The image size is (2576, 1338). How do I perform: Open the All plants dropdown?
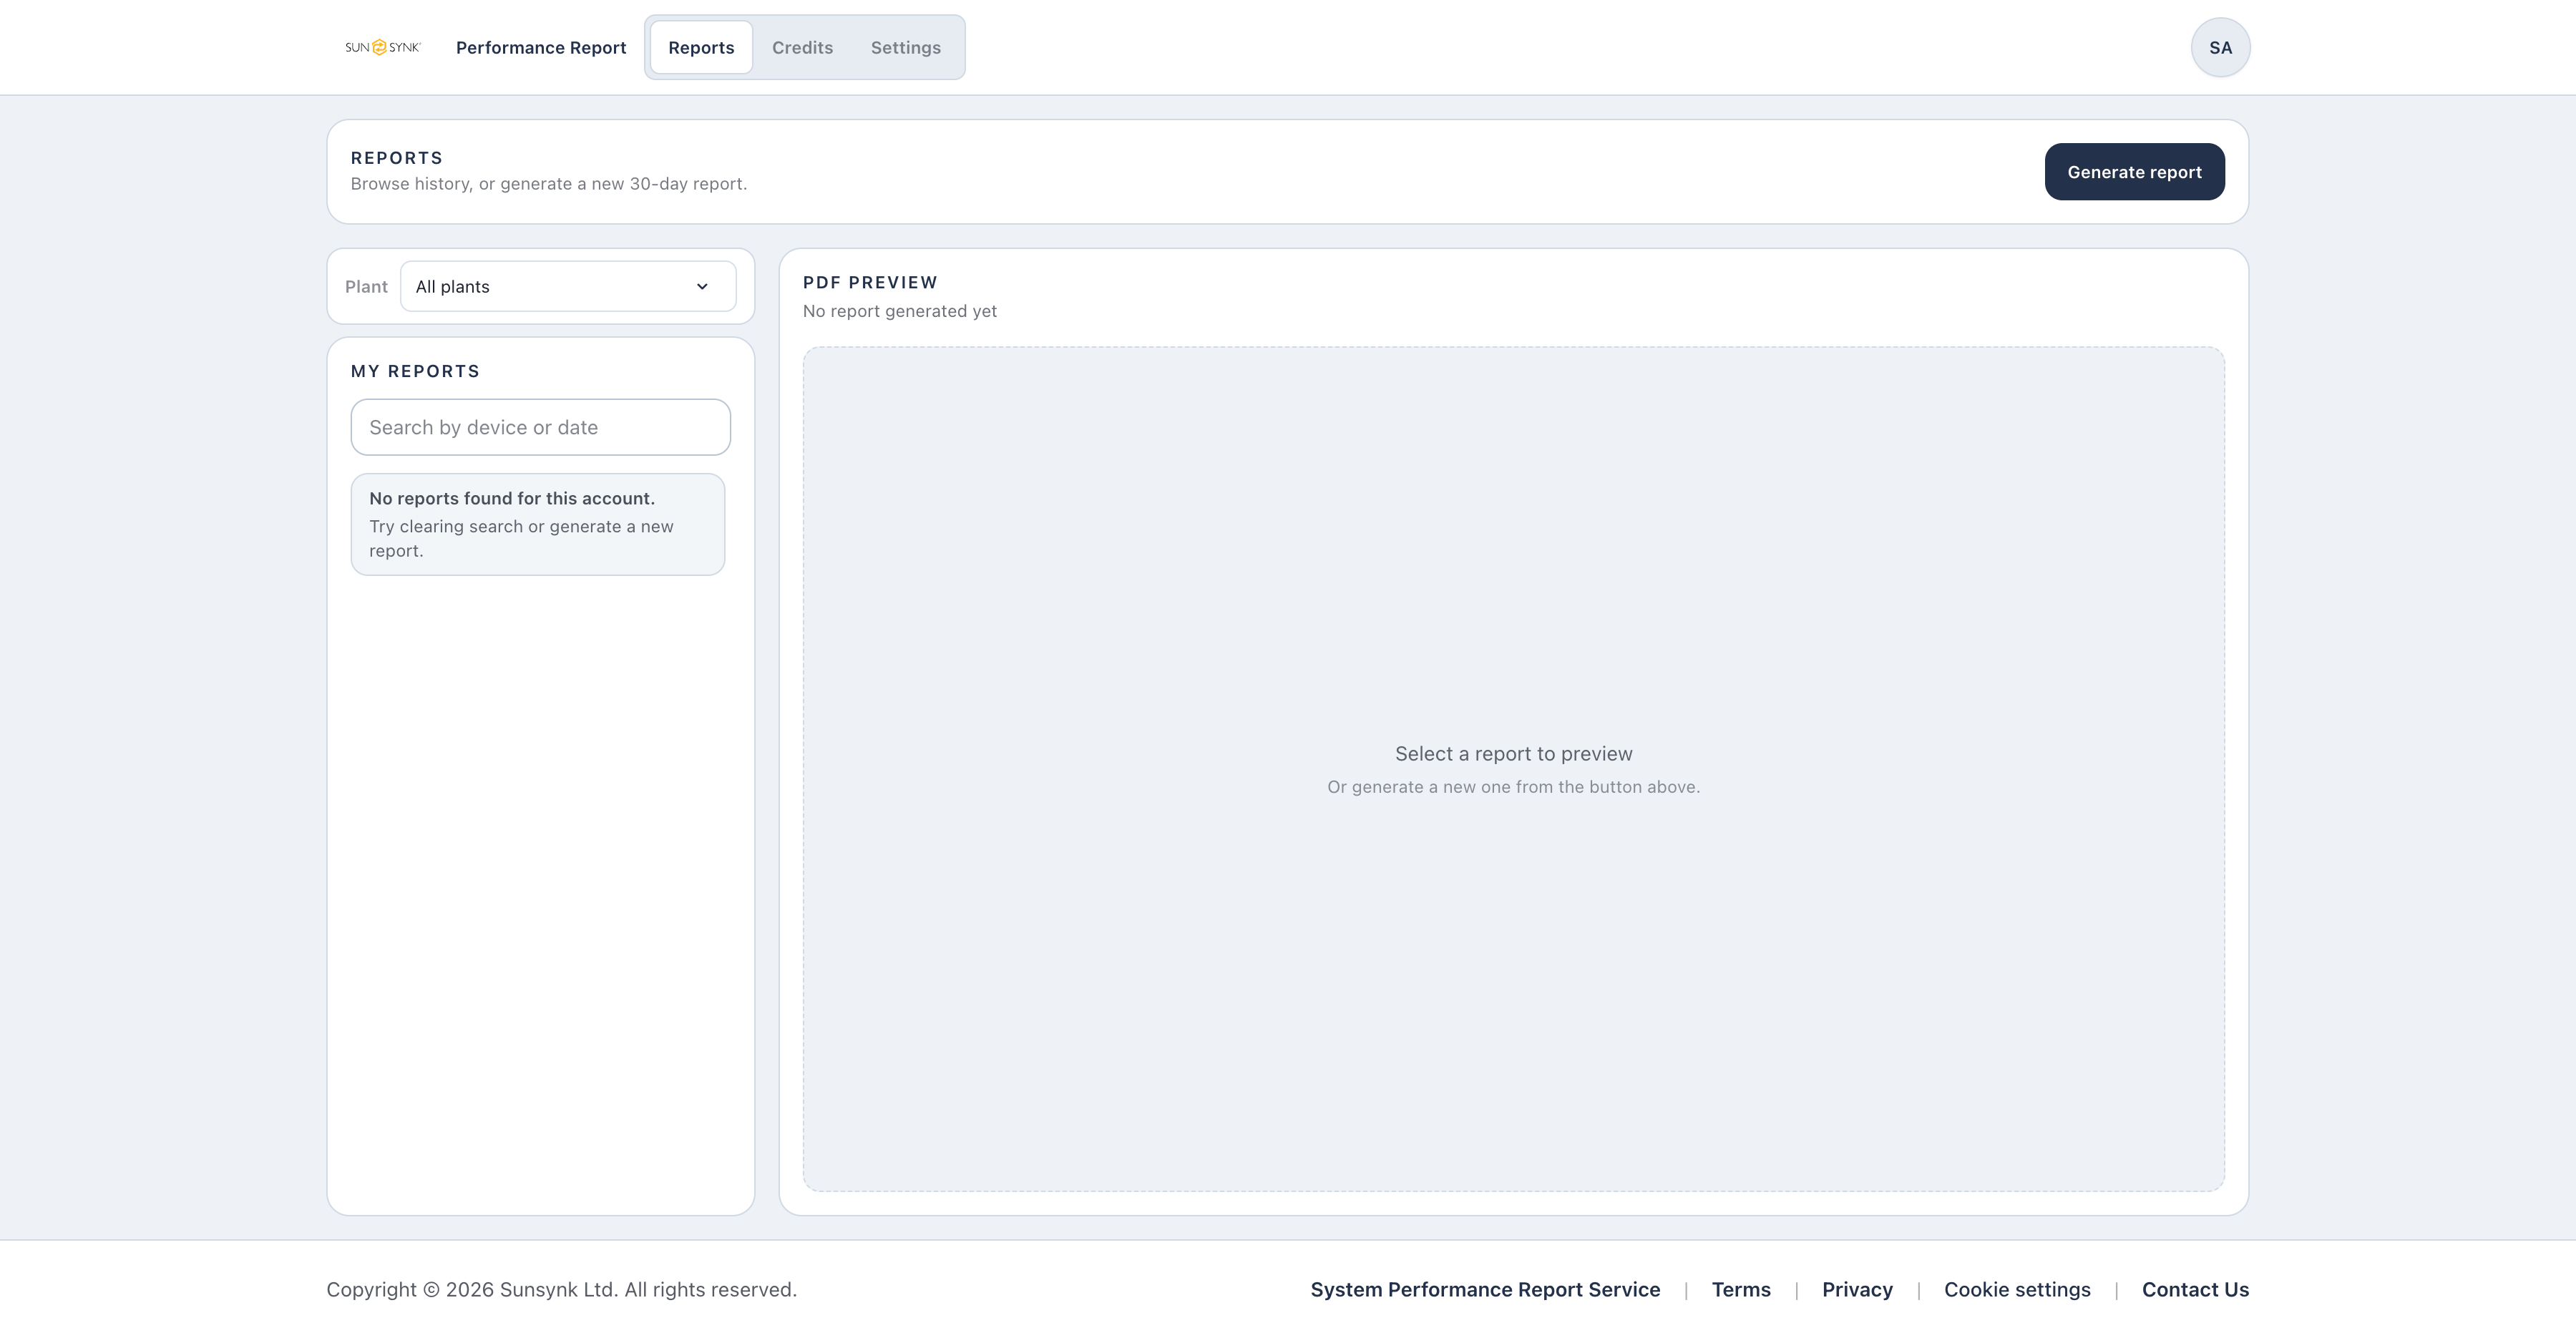(568, 286)
